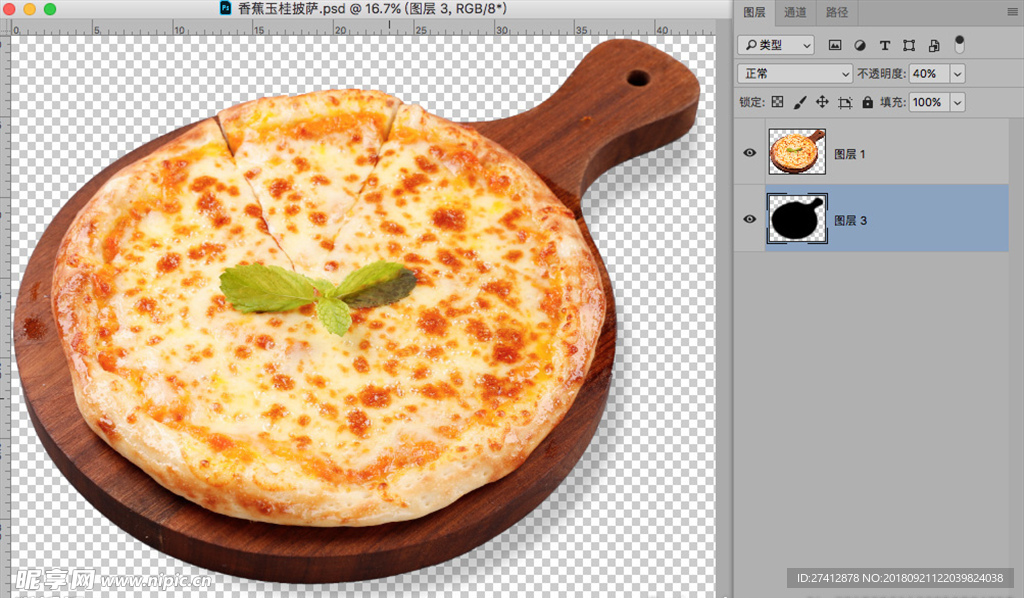Click the 锁定 label

tap(752, 102)
